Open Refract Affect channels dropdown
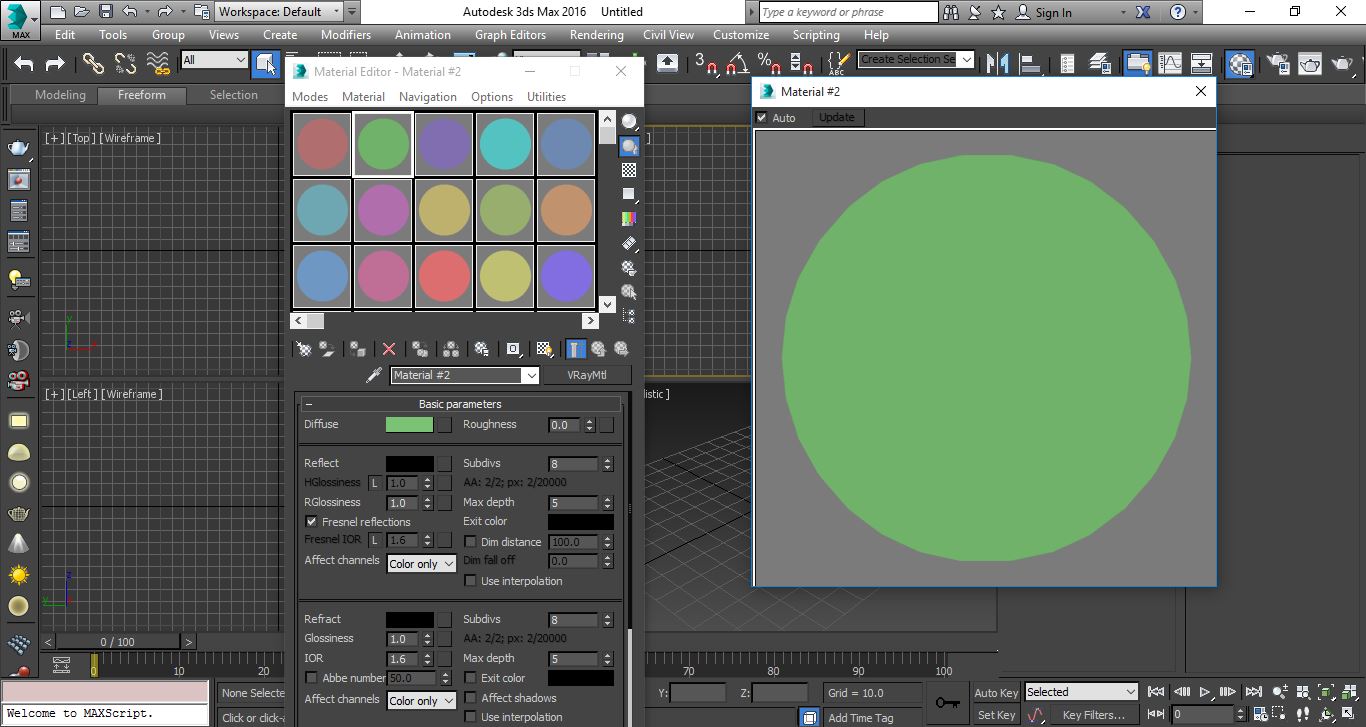Screen dimensions: 1366x727 coord(421,701)
